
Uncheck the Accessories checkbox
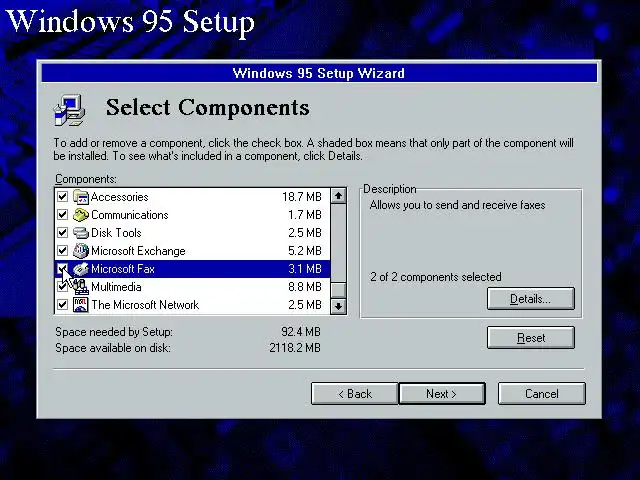pyautogui.click(x=62, y=197)
